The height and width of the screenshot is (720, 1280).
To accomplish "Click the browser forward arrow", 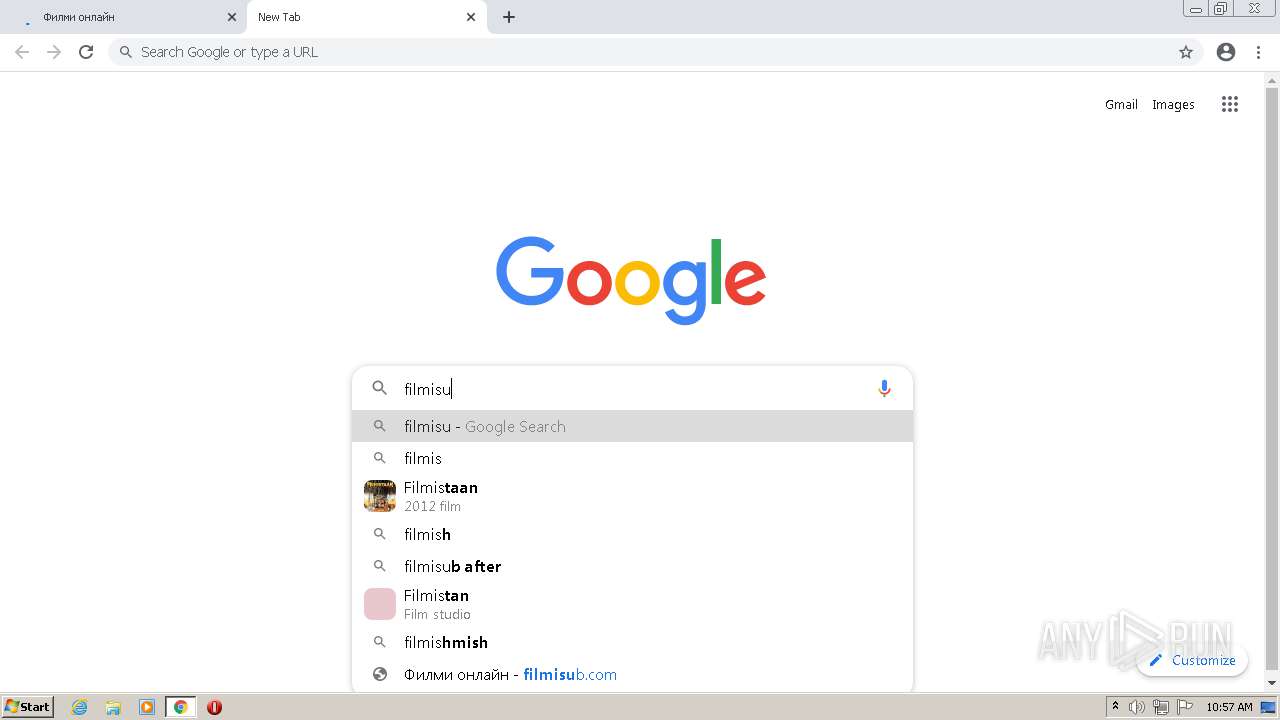I will coord(54,52).
